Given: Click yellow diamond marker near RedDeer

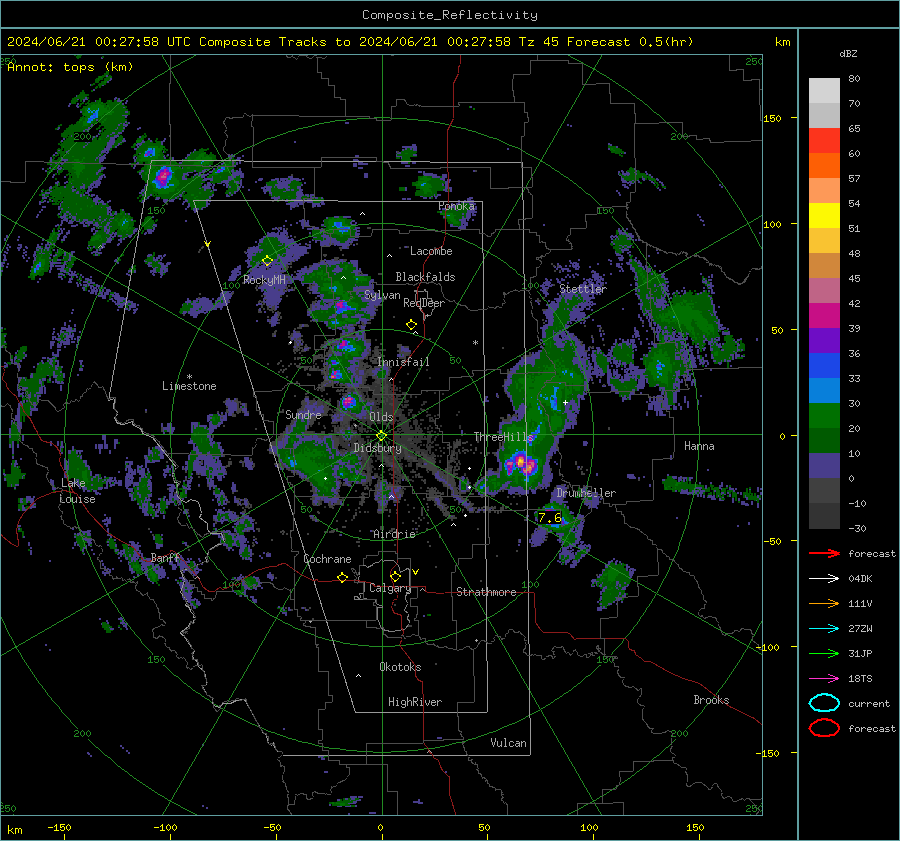Looking at the screenshot, I should tap(411, 325).
